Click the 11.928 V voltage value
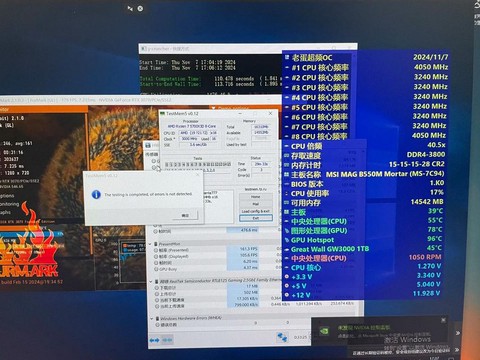This screenshot has width=480, height=360. click(426, 293)
